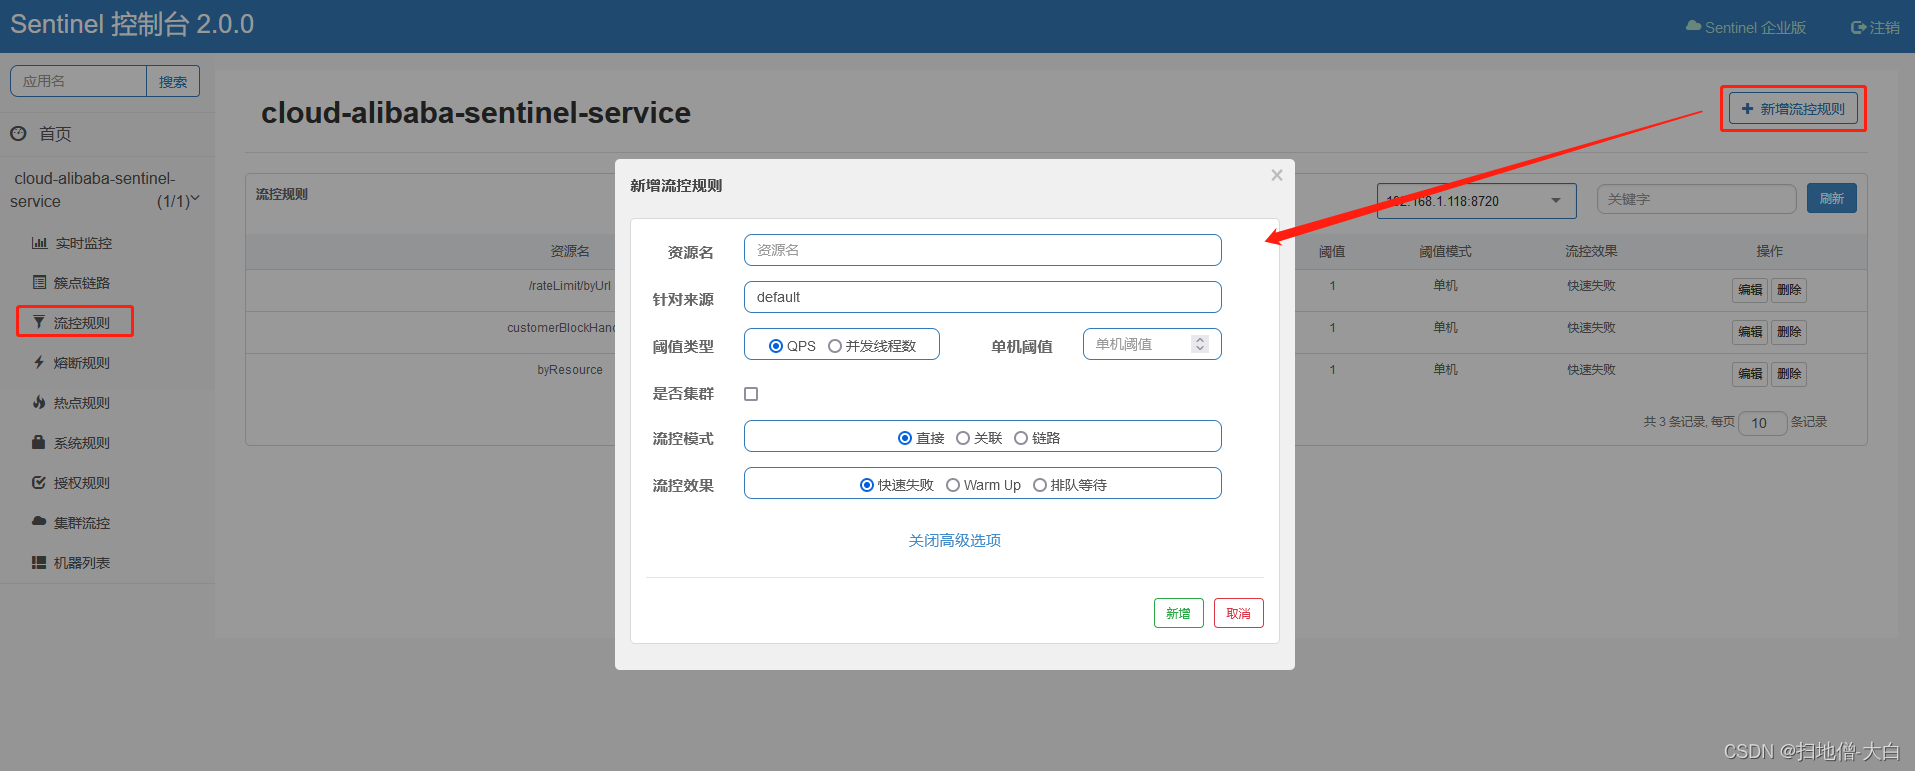The height and width of the screenshot is (771, 1915).
Task: Close the 新增流控规则 dialog with the X
Action: 1277,175
